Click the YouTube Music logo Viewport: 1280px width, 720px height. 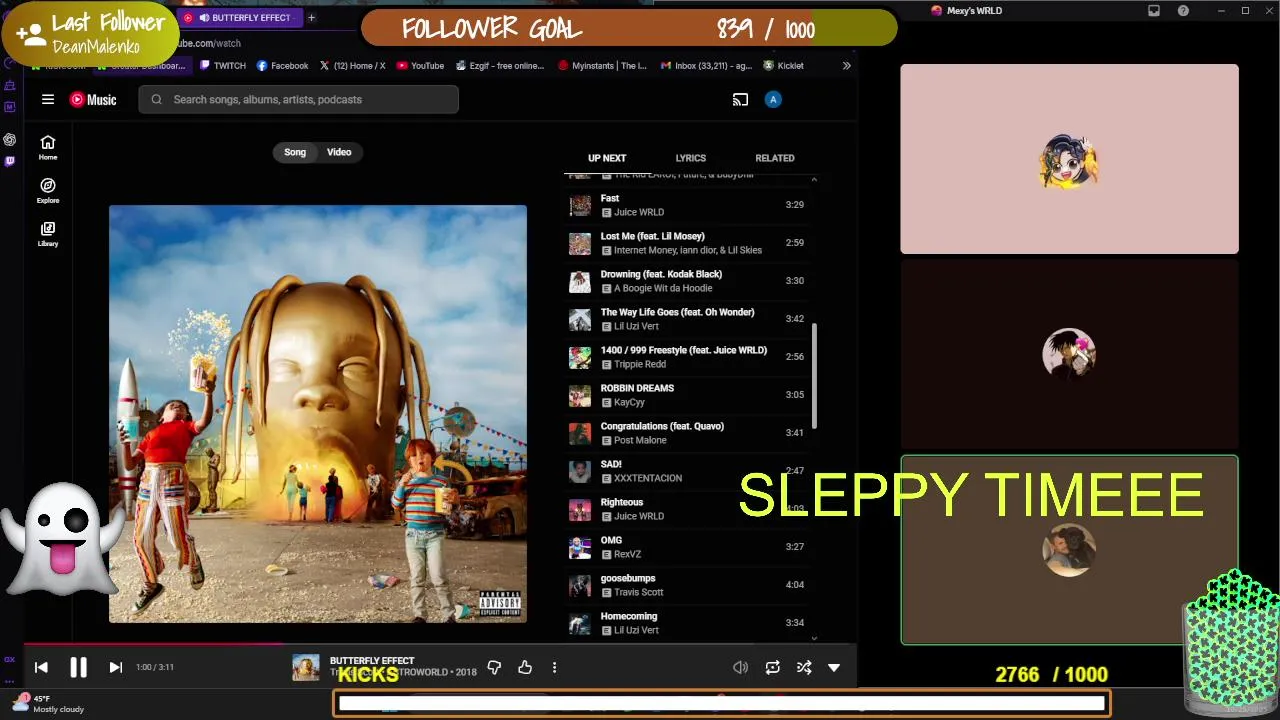[93, 99]
